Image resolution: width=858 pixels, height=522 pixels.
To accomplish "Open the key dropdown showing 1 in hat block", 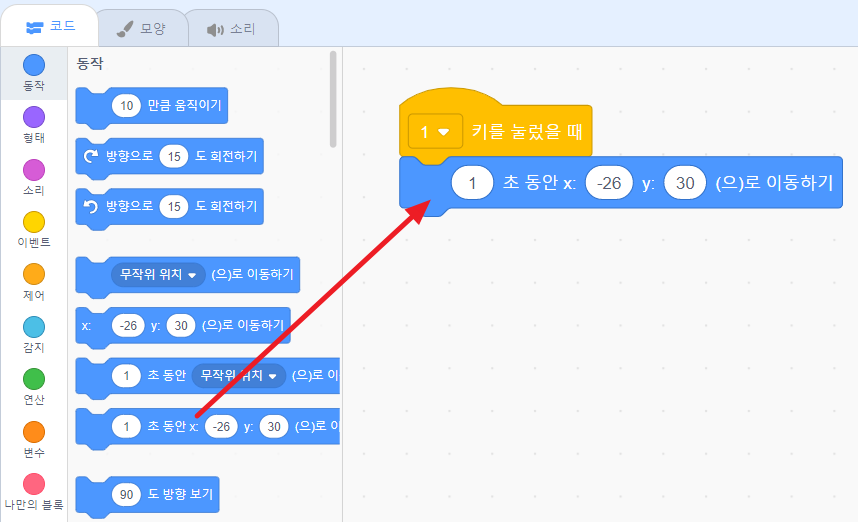I will pyautogui.click(x=436, y=132).
